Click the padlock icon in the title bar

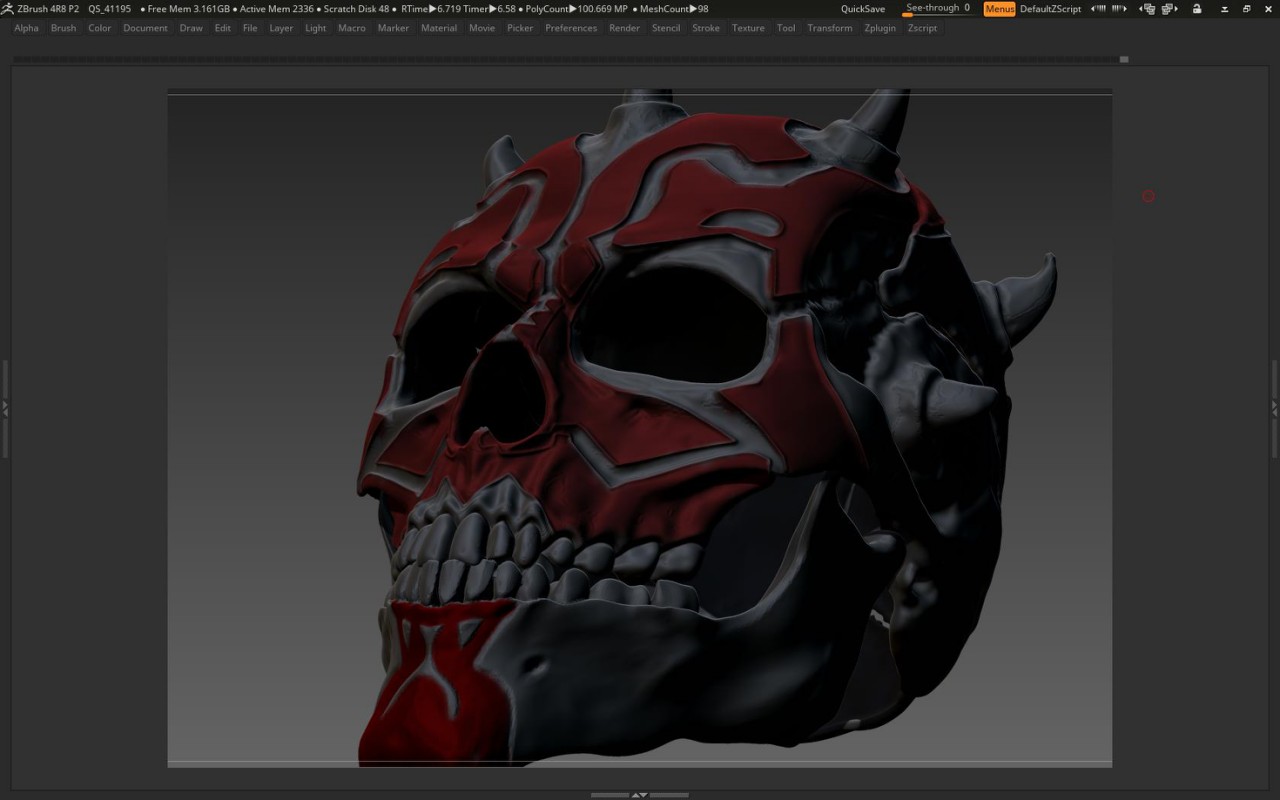click(x=1197, y=9)
